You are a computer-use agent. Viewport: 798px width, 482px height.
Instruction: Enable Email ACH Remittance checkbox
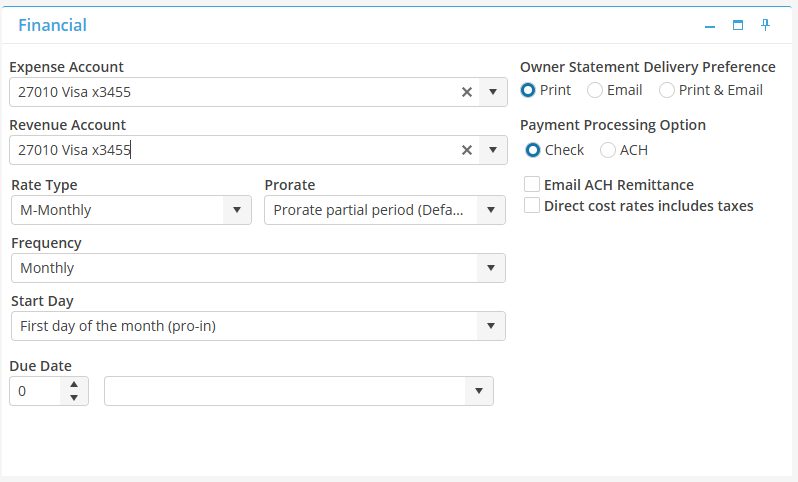pos(532,185)
